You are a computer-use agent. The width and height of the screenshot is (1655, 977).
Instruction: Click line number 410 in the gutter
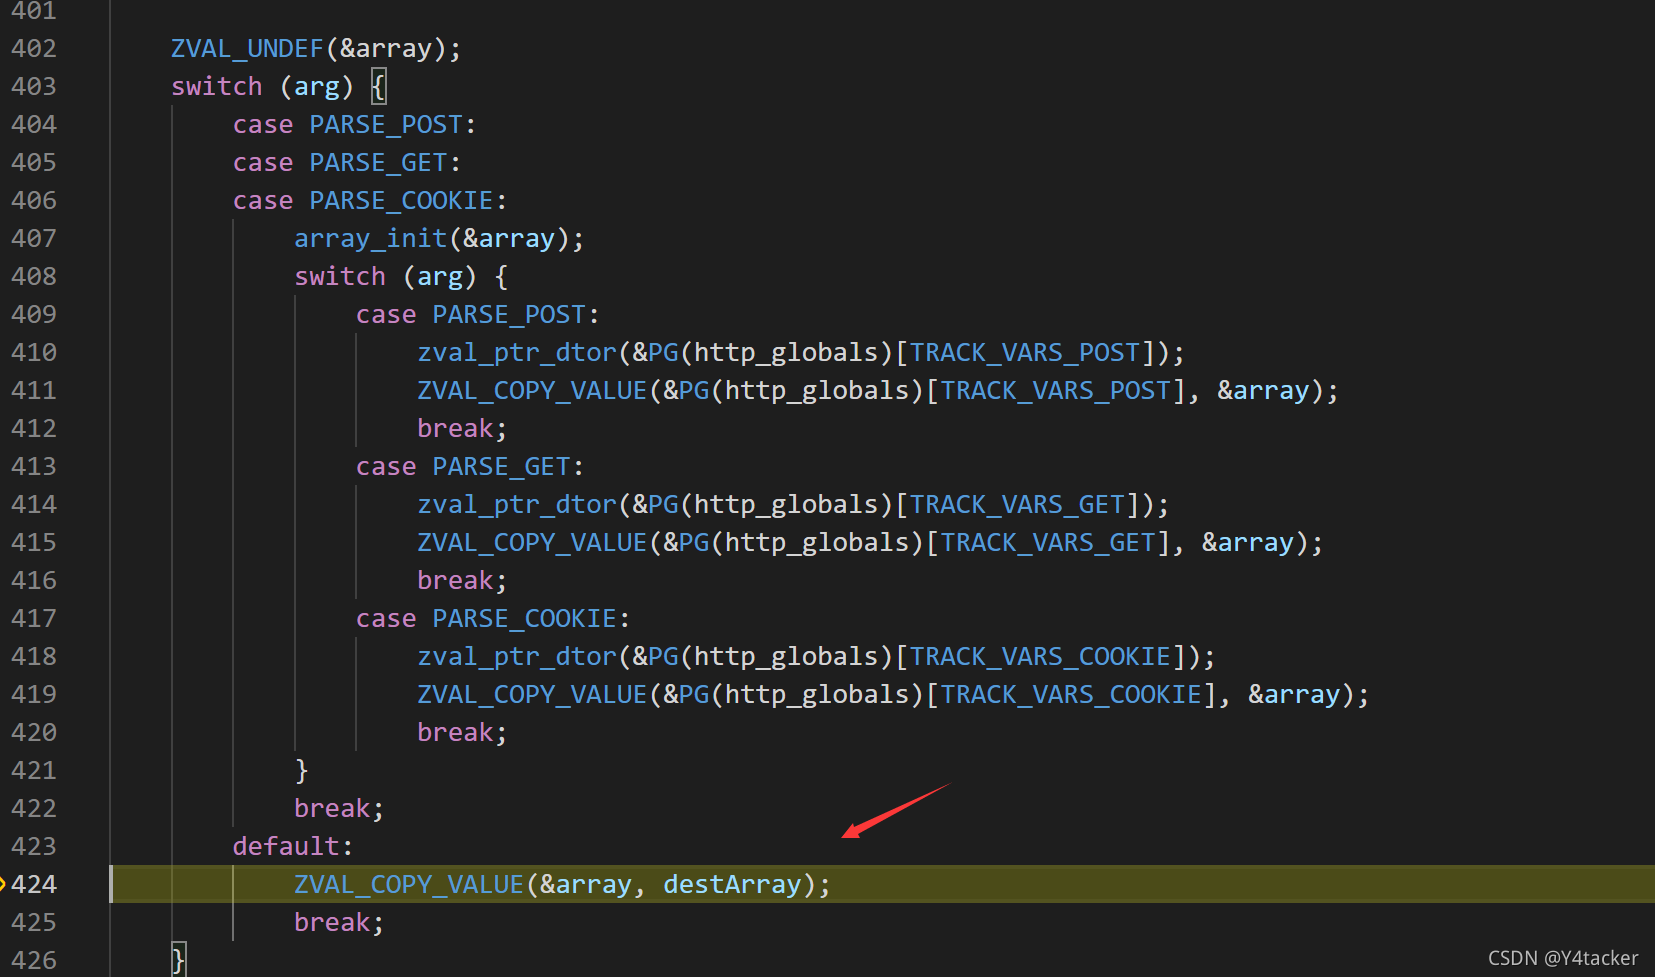(x=34, y=352)
